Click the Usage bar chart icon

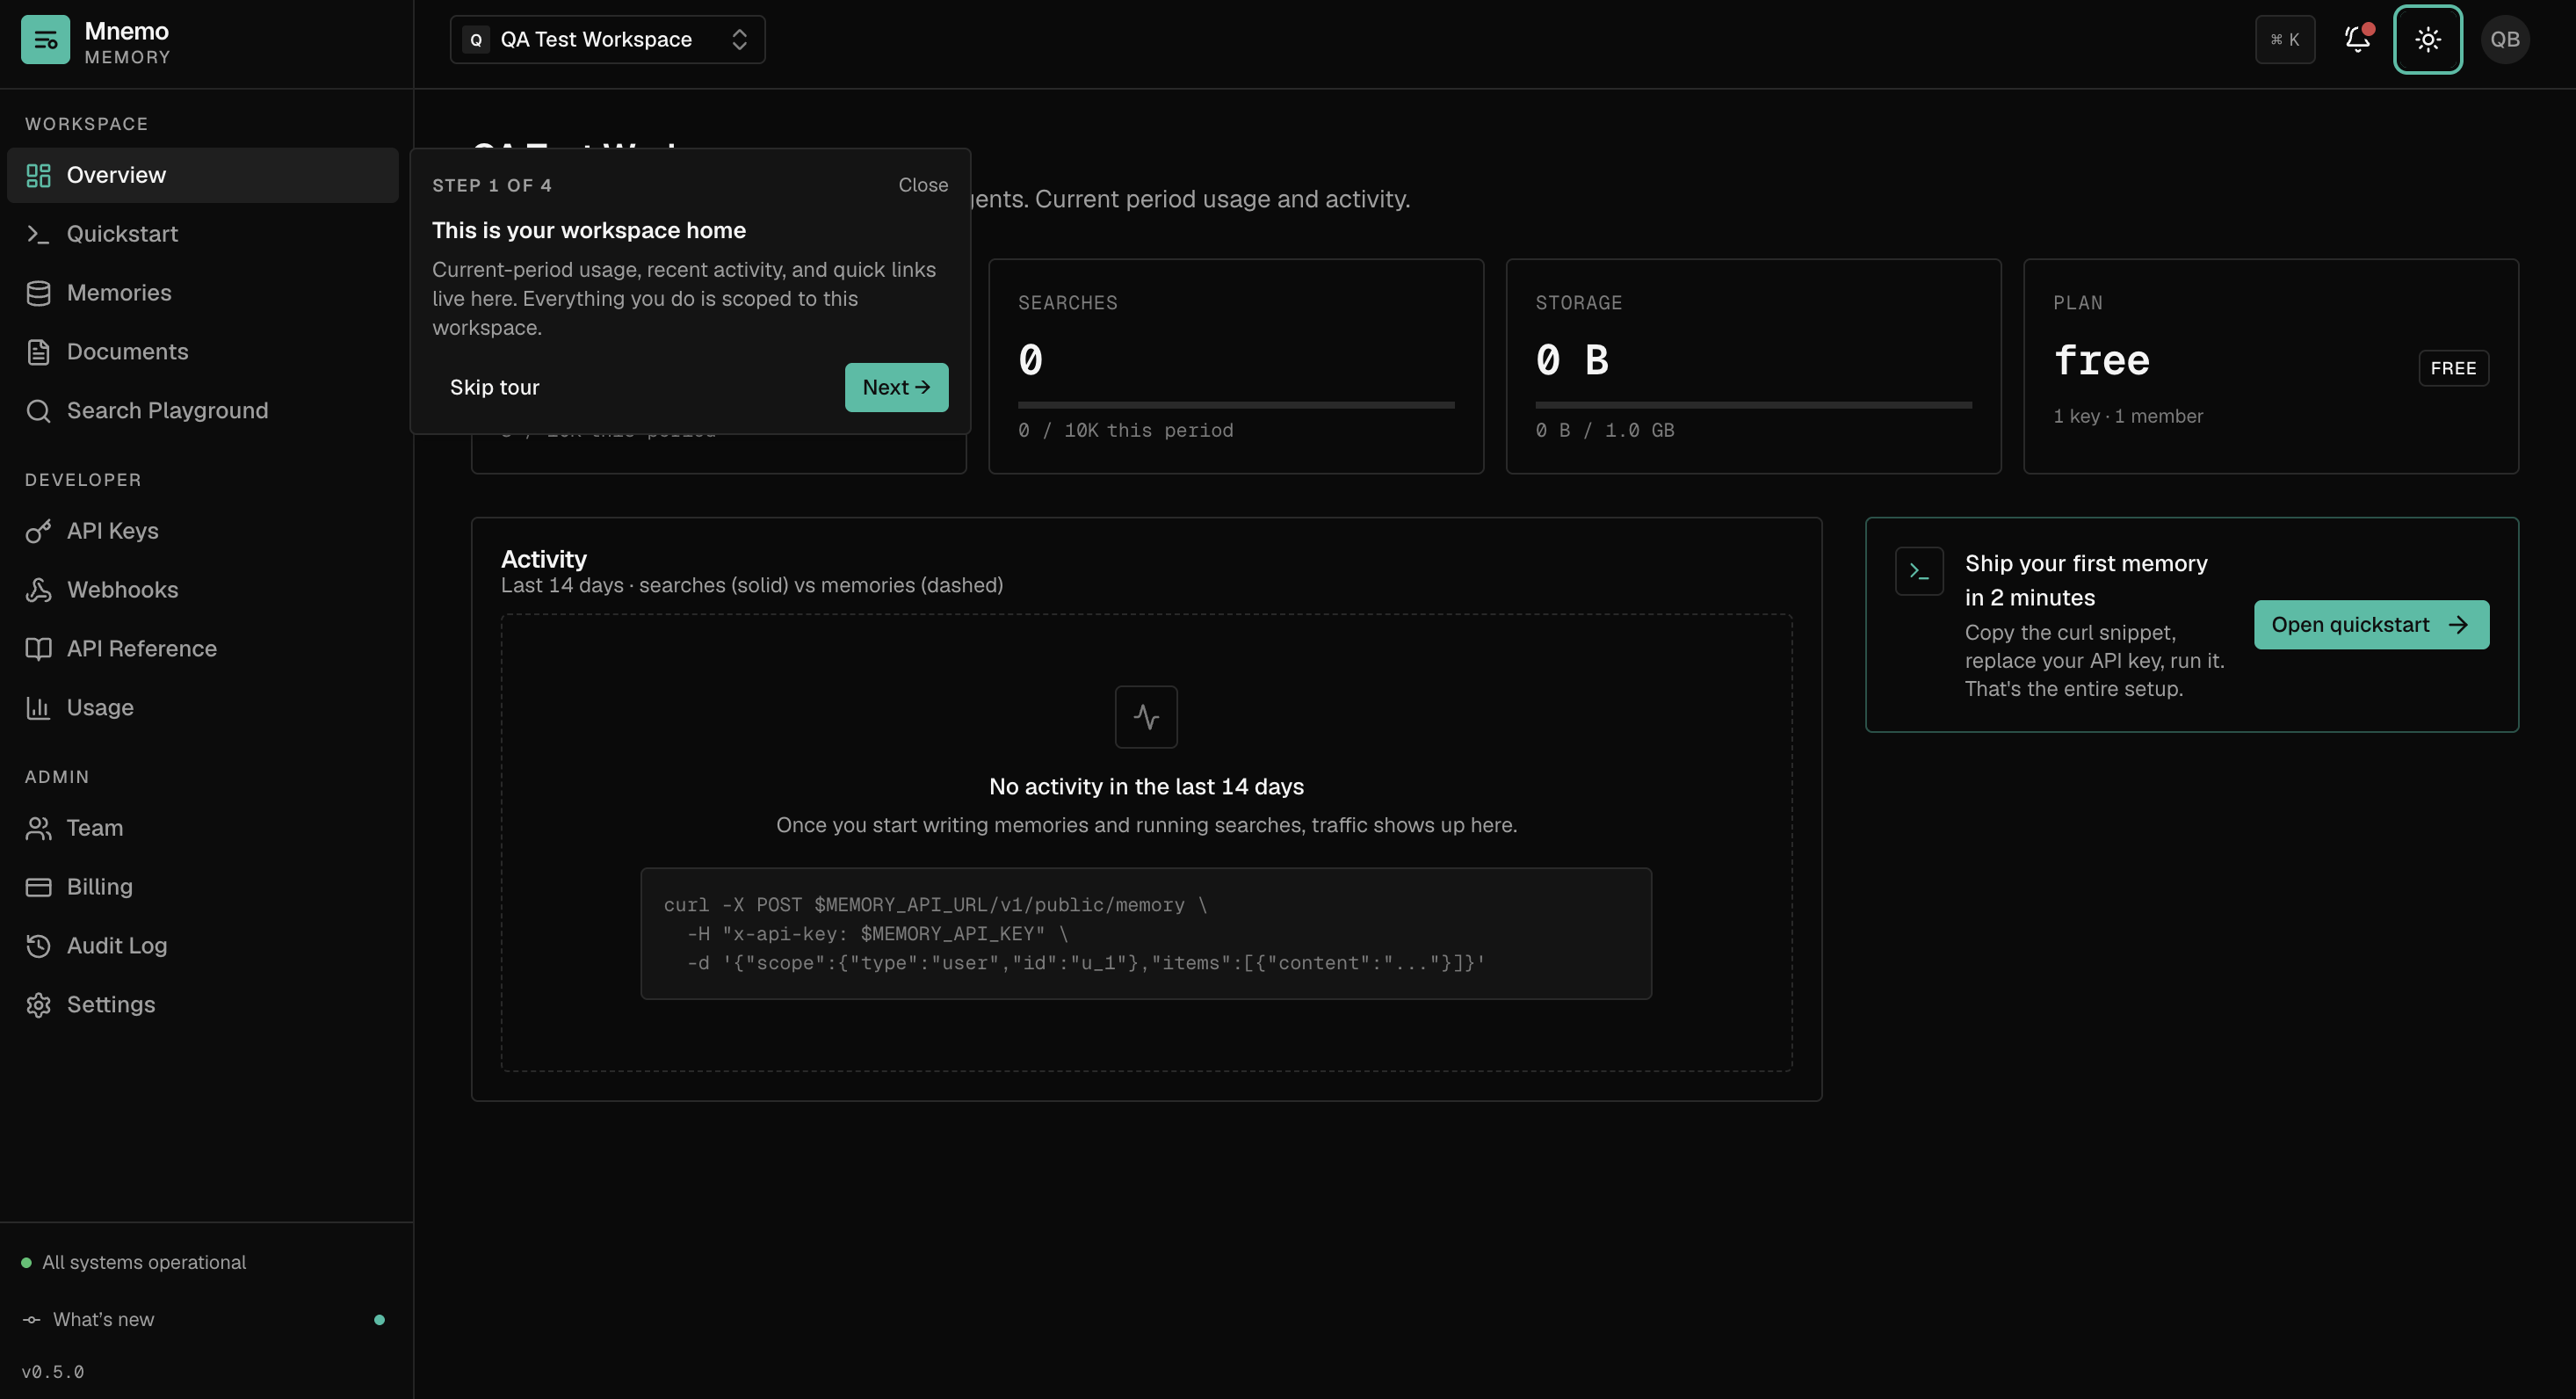[38, 708]
